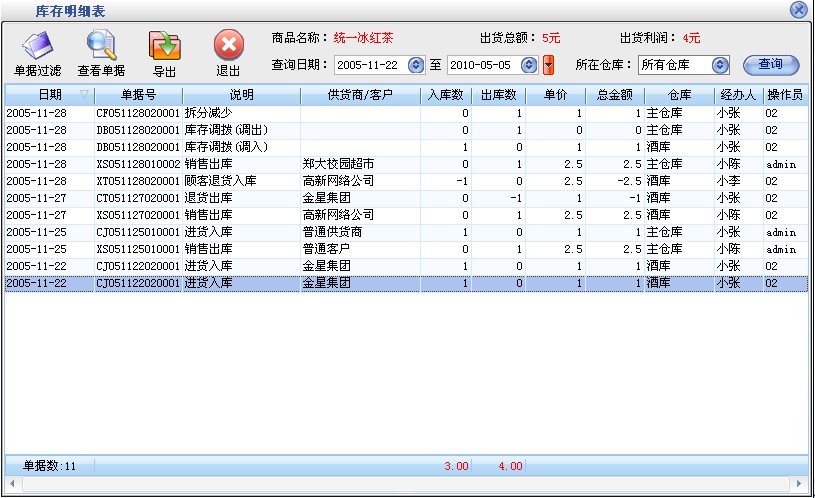Expand the 所在仓库 warehouse dropdown
Screen dimensions: 815x498
(x=720, y=65)
